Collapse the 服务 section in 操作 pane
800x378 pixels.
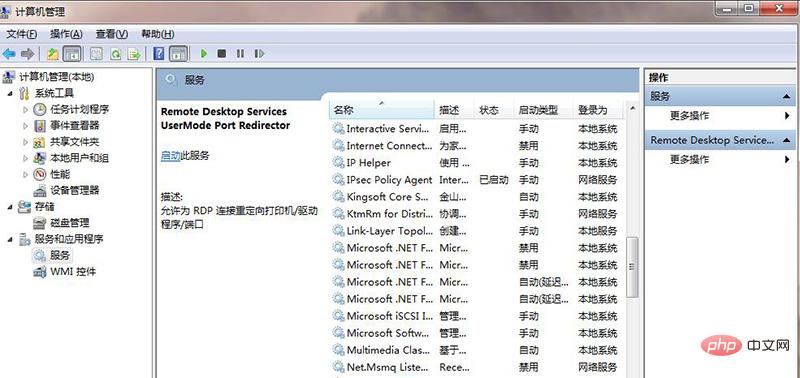786,96
